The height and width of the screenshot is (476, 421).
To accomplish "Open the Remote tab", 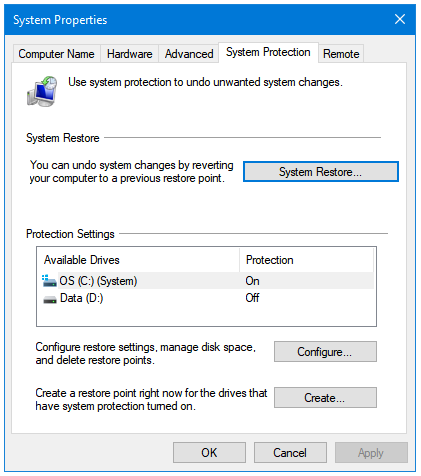I will pyautogui.click(x=341, y=54).
